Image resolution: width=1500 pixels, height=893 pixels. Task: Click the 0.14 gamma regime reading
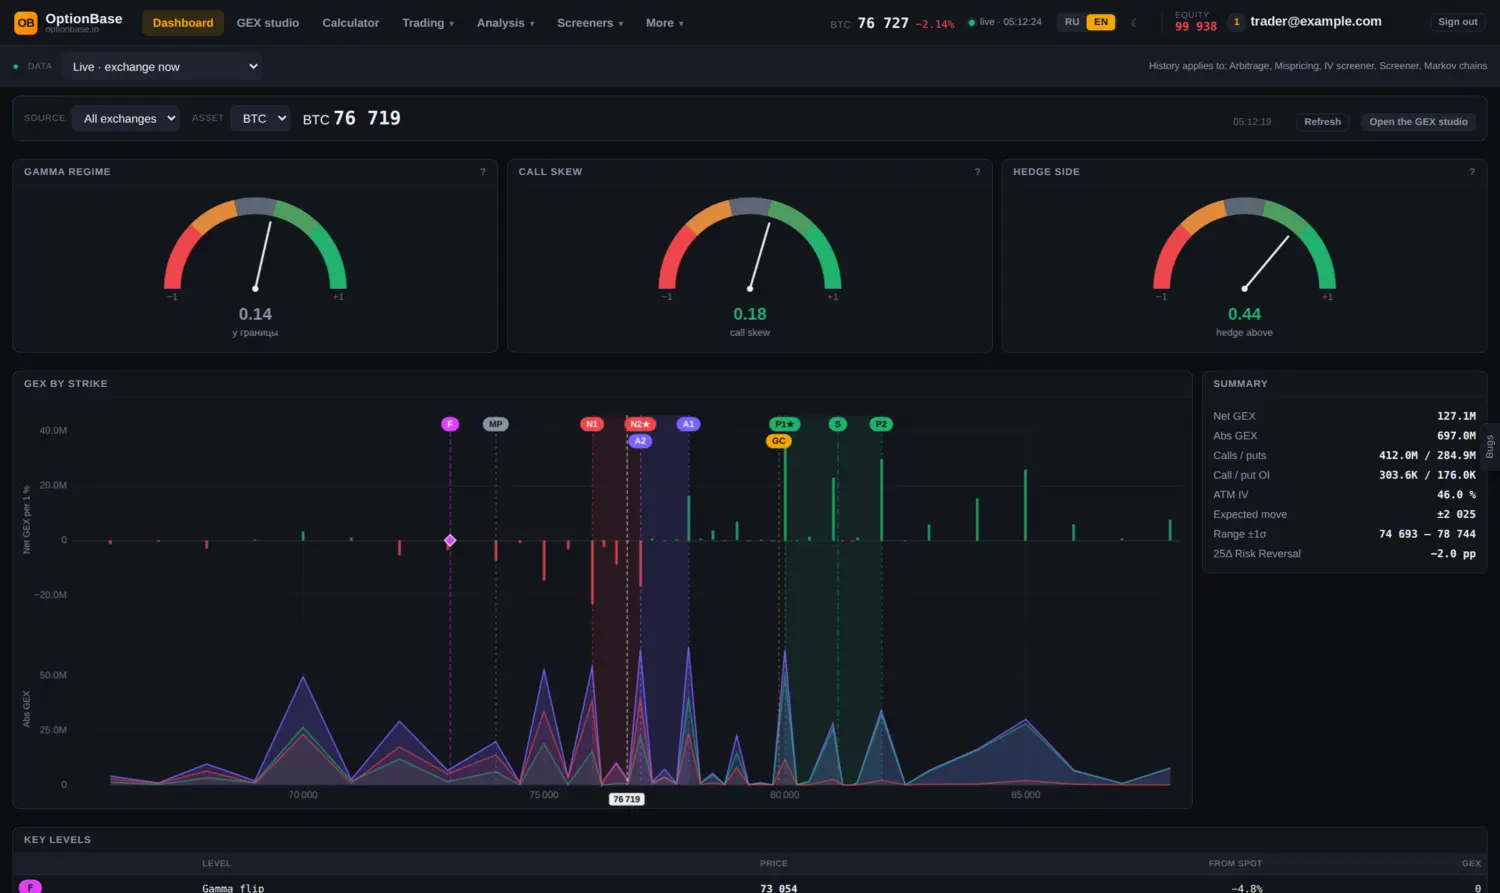[255, 314]
